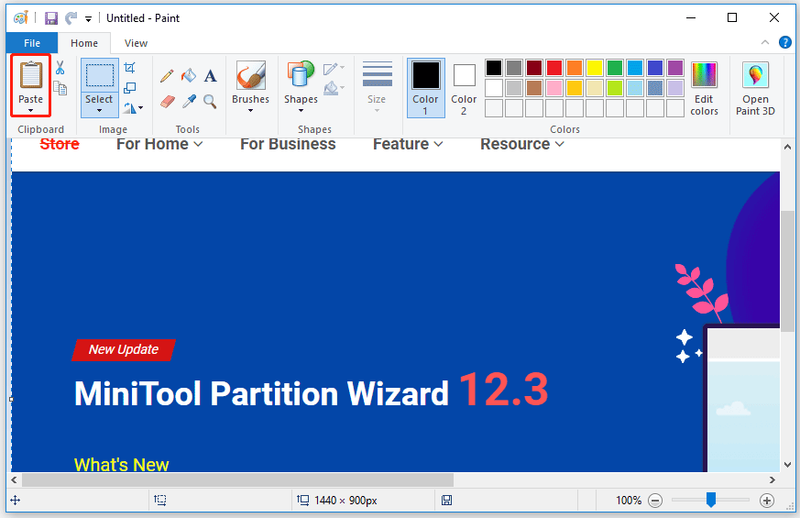The width and height of the screenshot is (800, 518).
Task: Click the New Update badge
Action: pyautogui.click(x=123, y=350)
